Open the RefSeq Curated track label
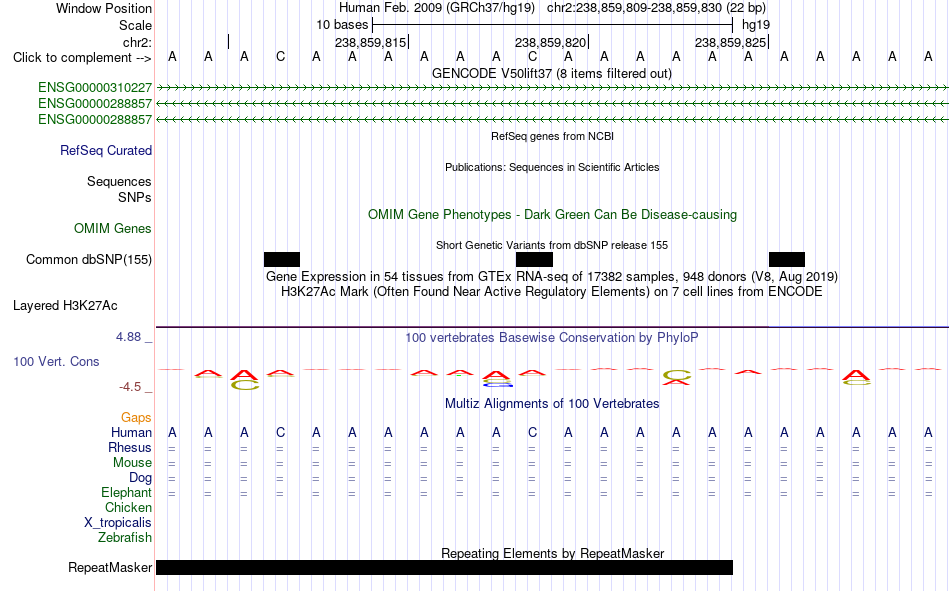Viewport: 950px width, 591px height. click(106, 150)
